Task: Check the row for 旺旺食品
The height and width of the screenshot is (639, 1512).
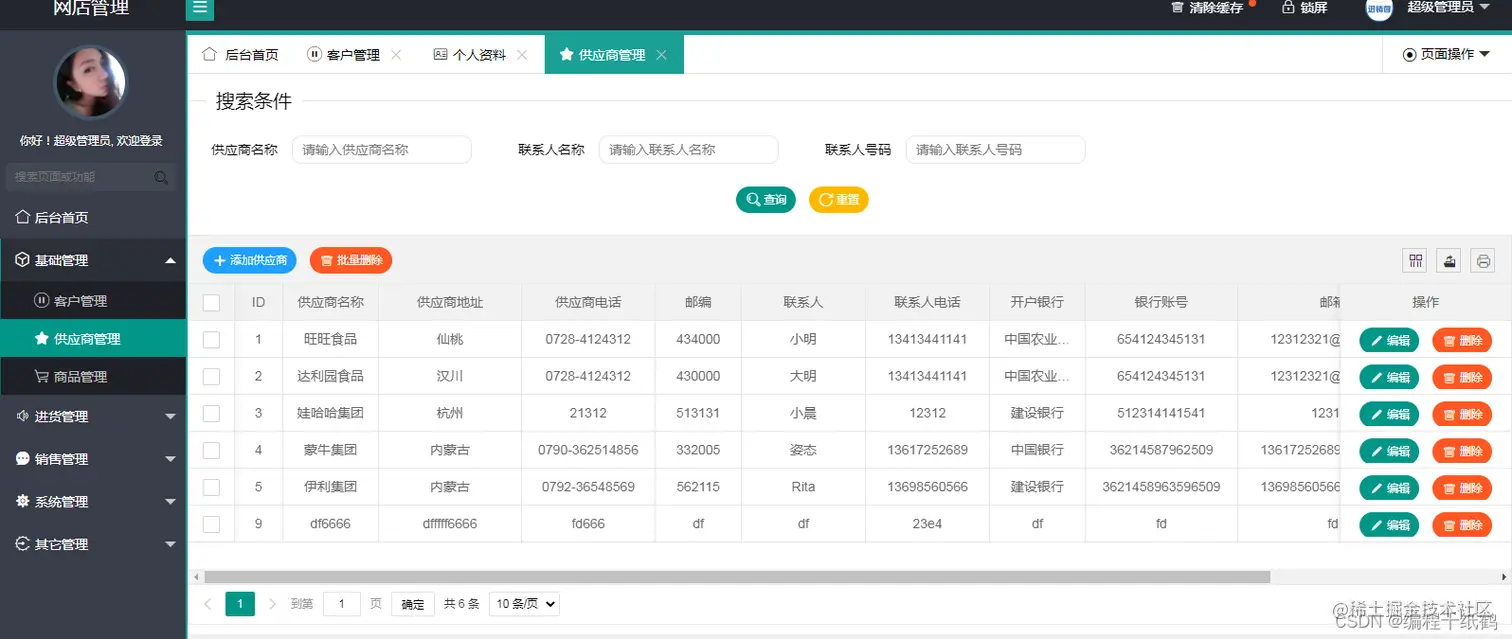Action: pyautogui.click(x=211, y=339)
